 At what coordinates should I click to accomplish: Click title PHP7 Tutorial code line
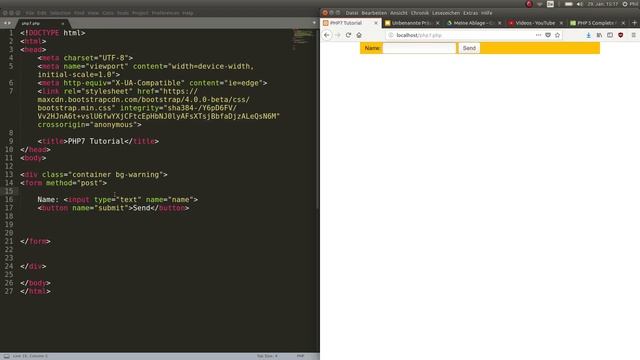tap(98, 141)
